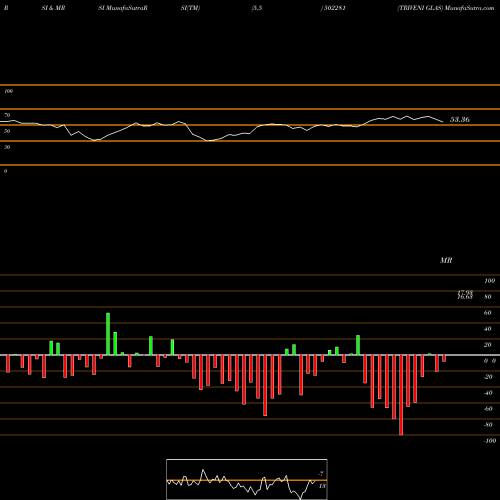Click the longest red bar reaching -100

click(401, 395)
